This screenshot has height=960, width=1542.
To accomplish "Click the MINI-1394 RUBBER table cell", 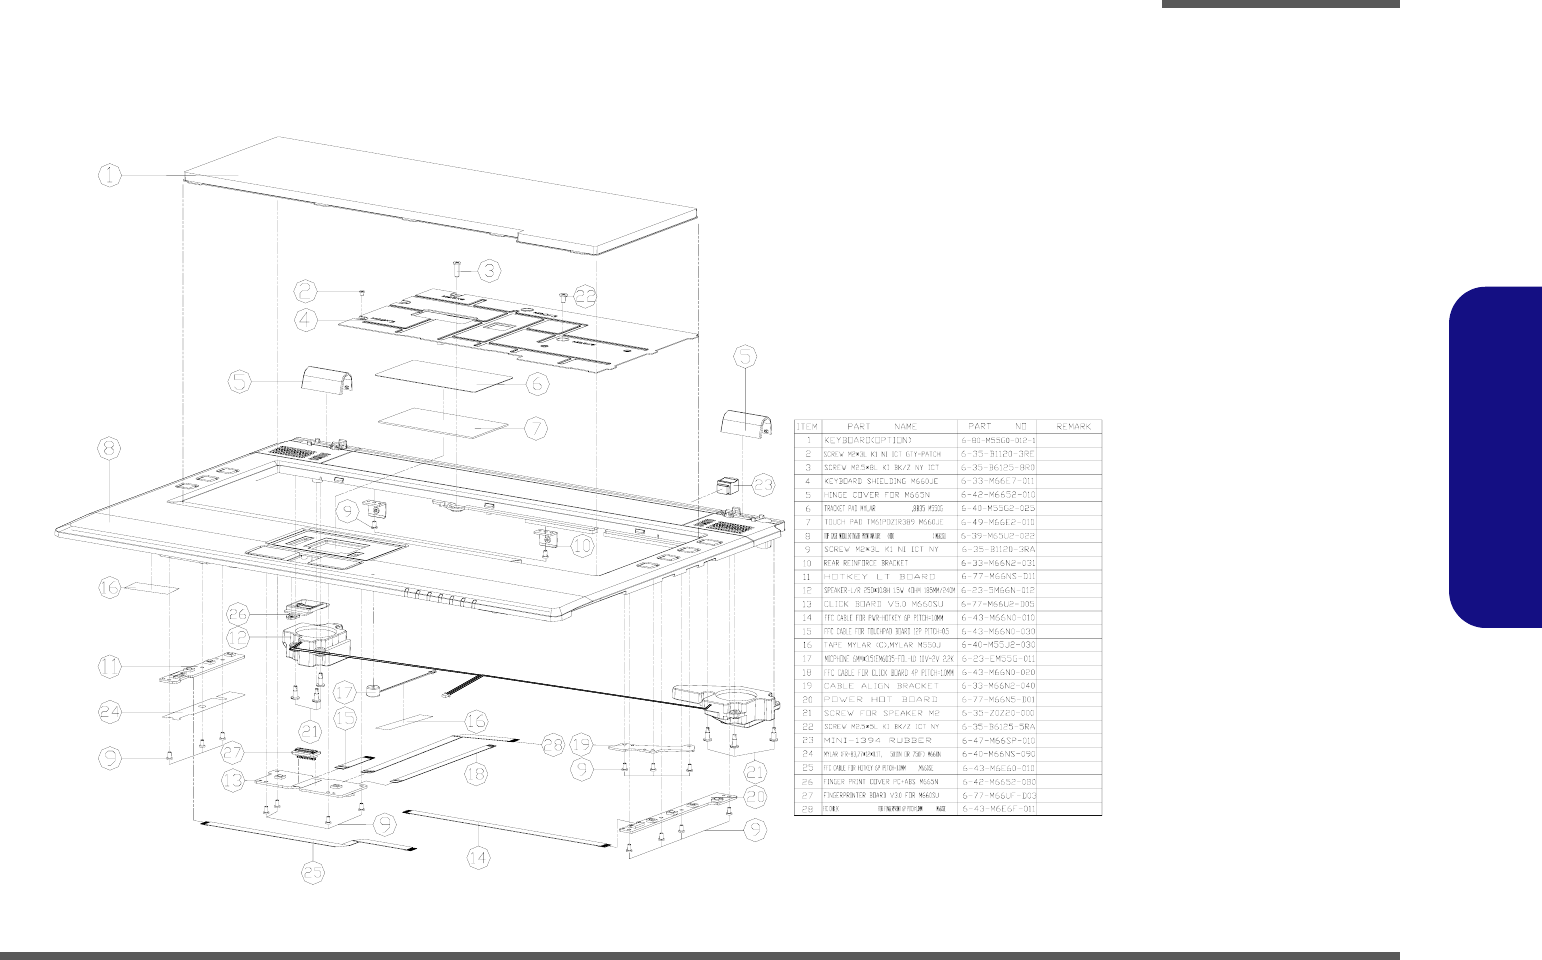I will [x=889, y=740].
